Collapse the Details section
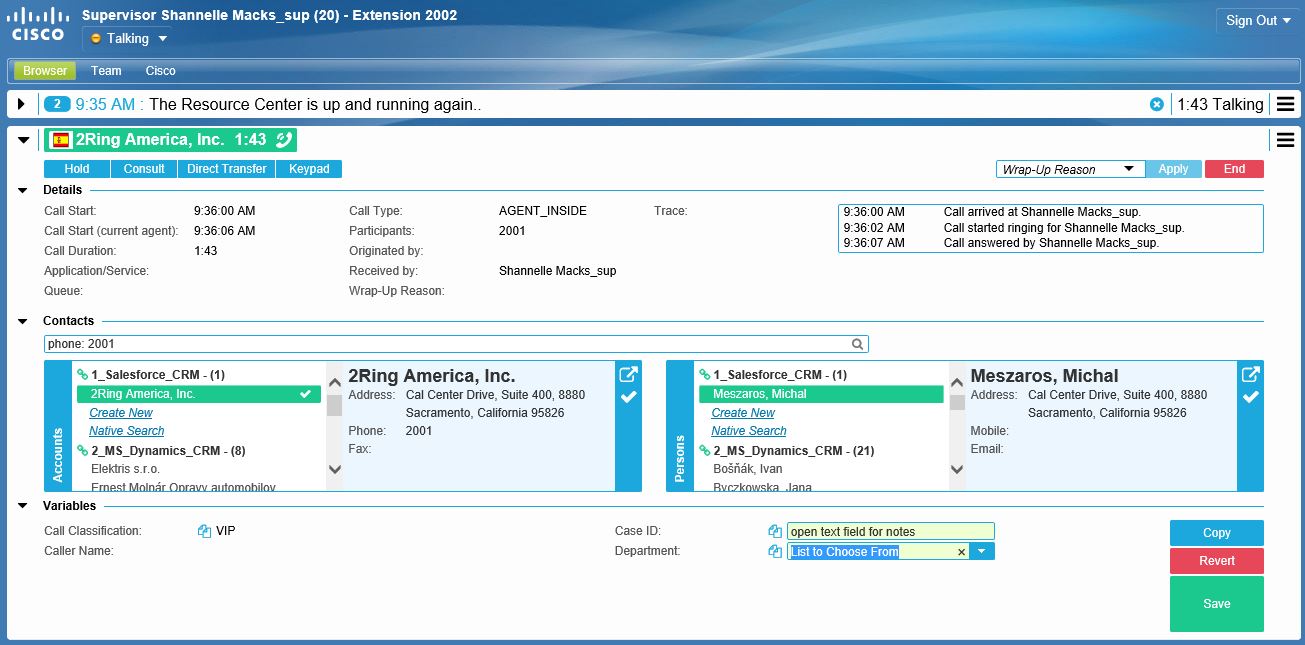 [x=23, y=190]
